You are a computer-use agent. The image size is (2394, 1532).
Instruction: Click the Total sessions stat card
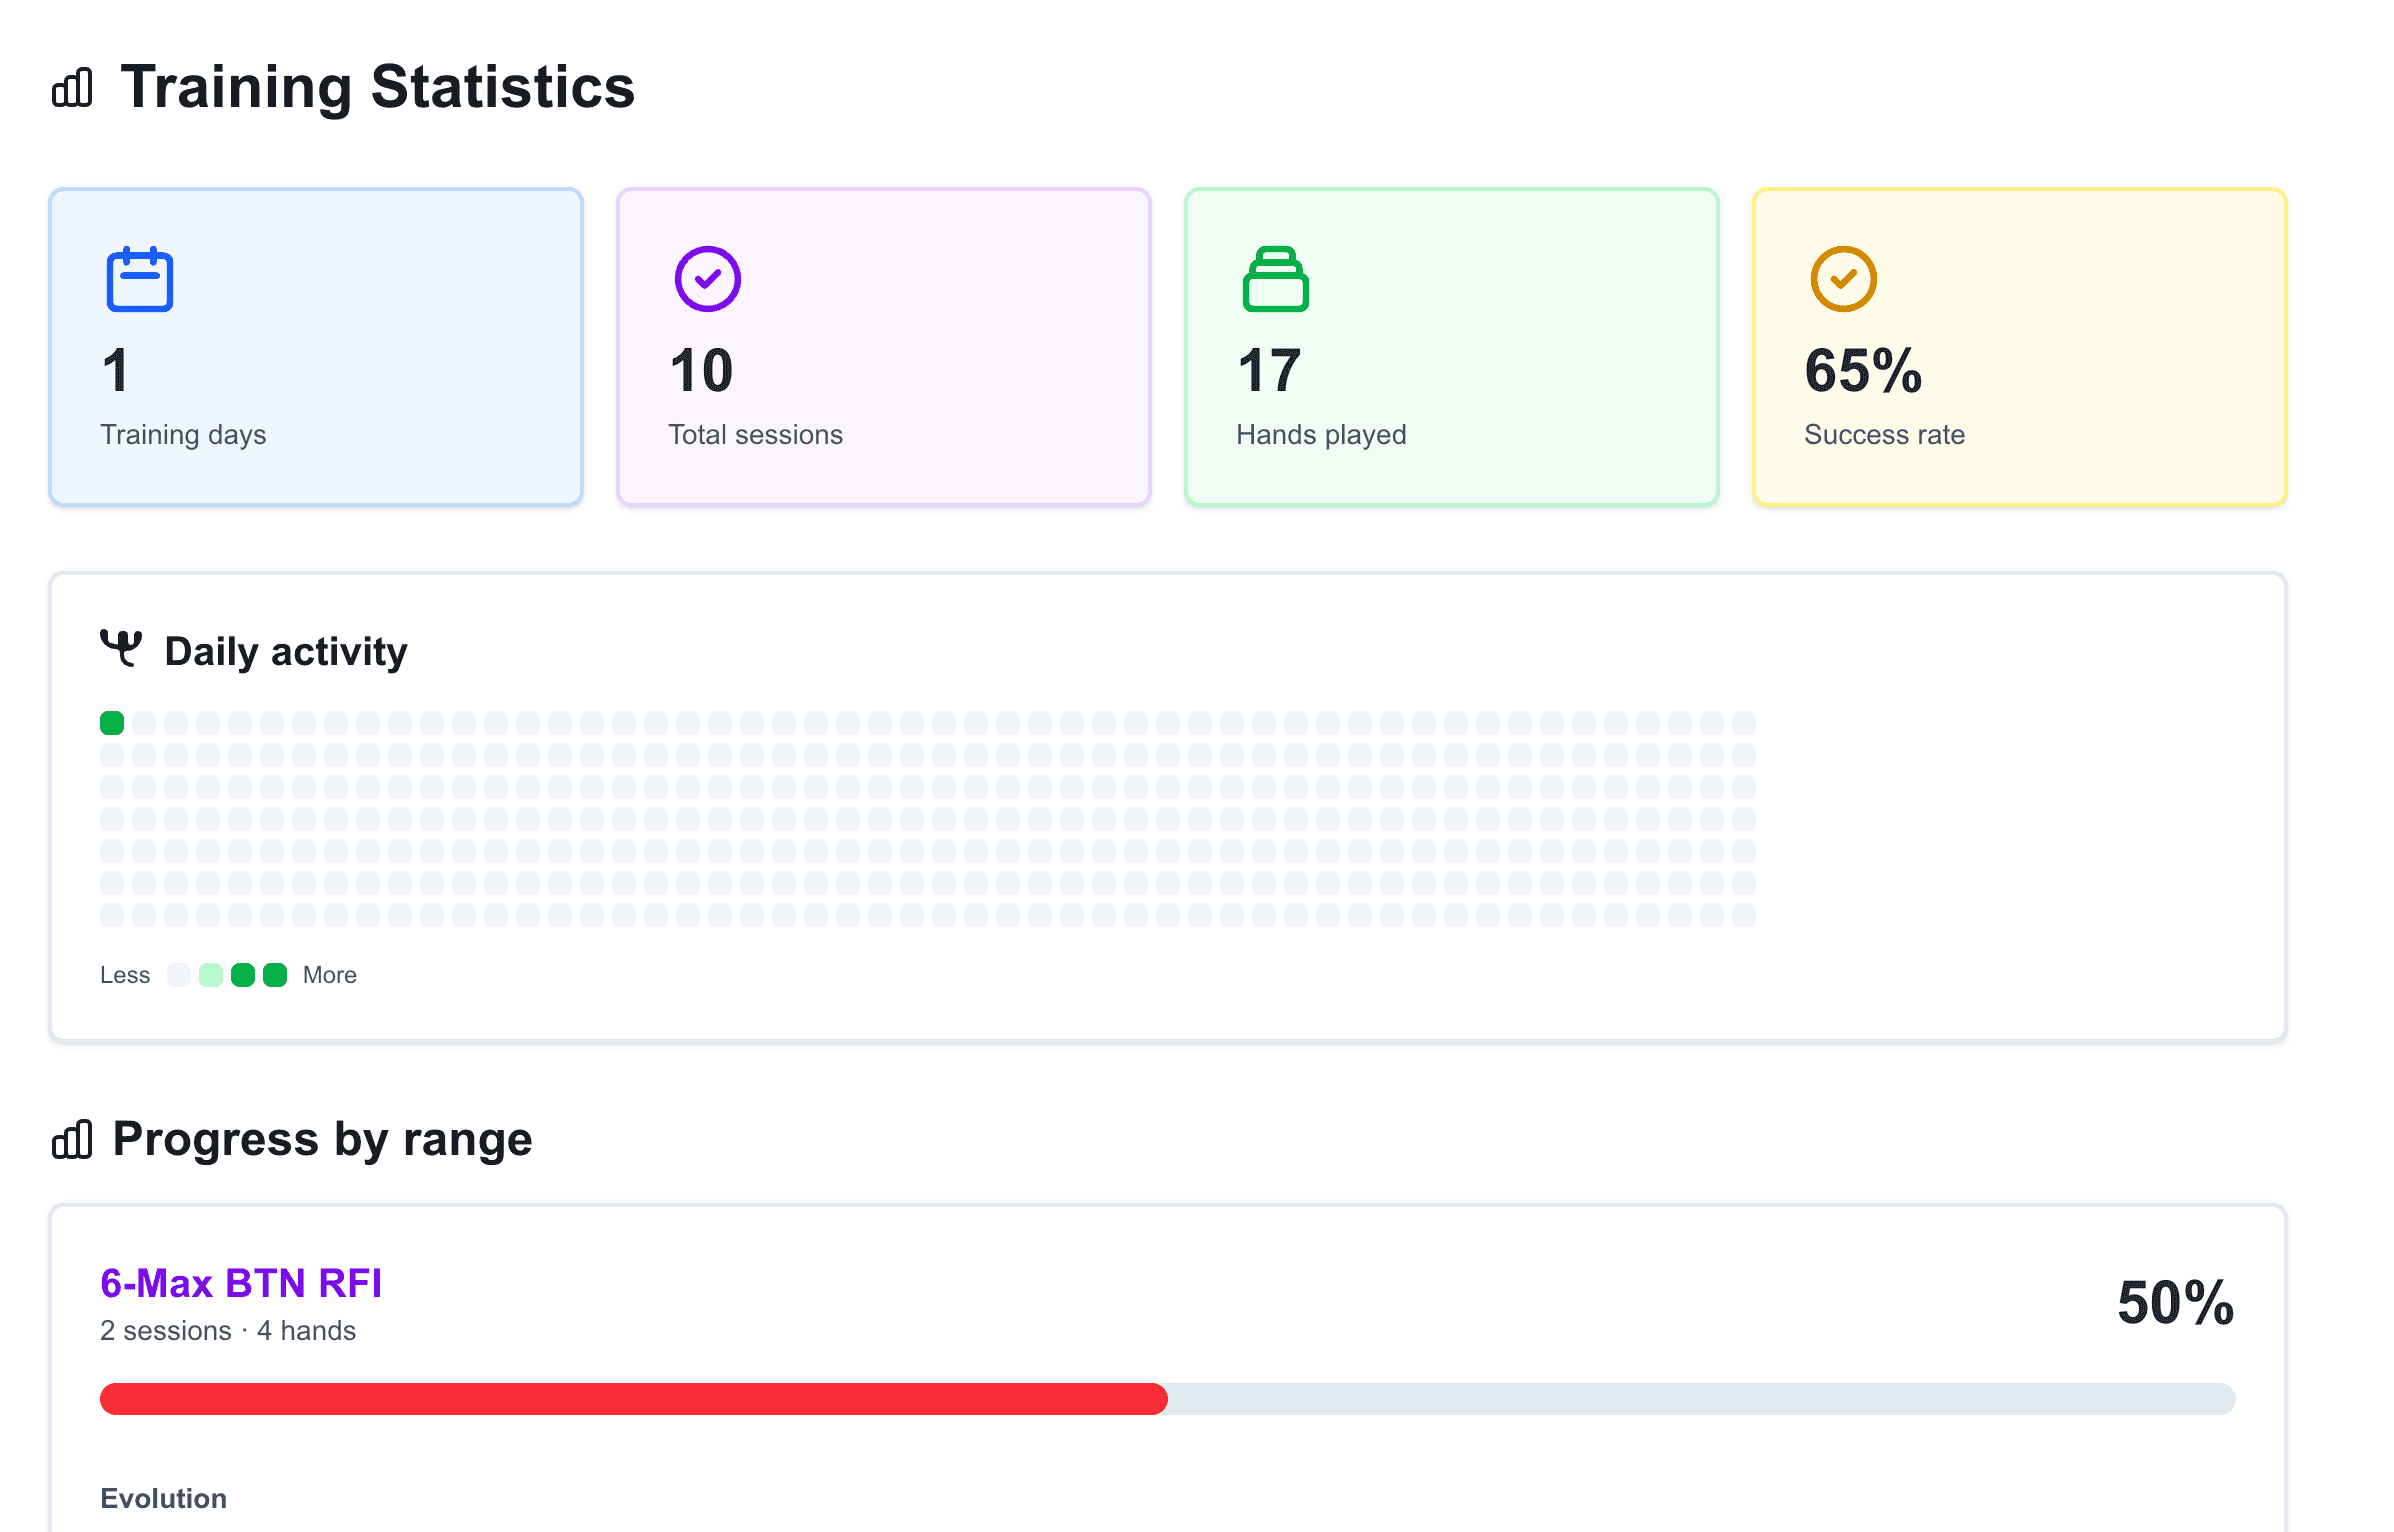[884, 347]
